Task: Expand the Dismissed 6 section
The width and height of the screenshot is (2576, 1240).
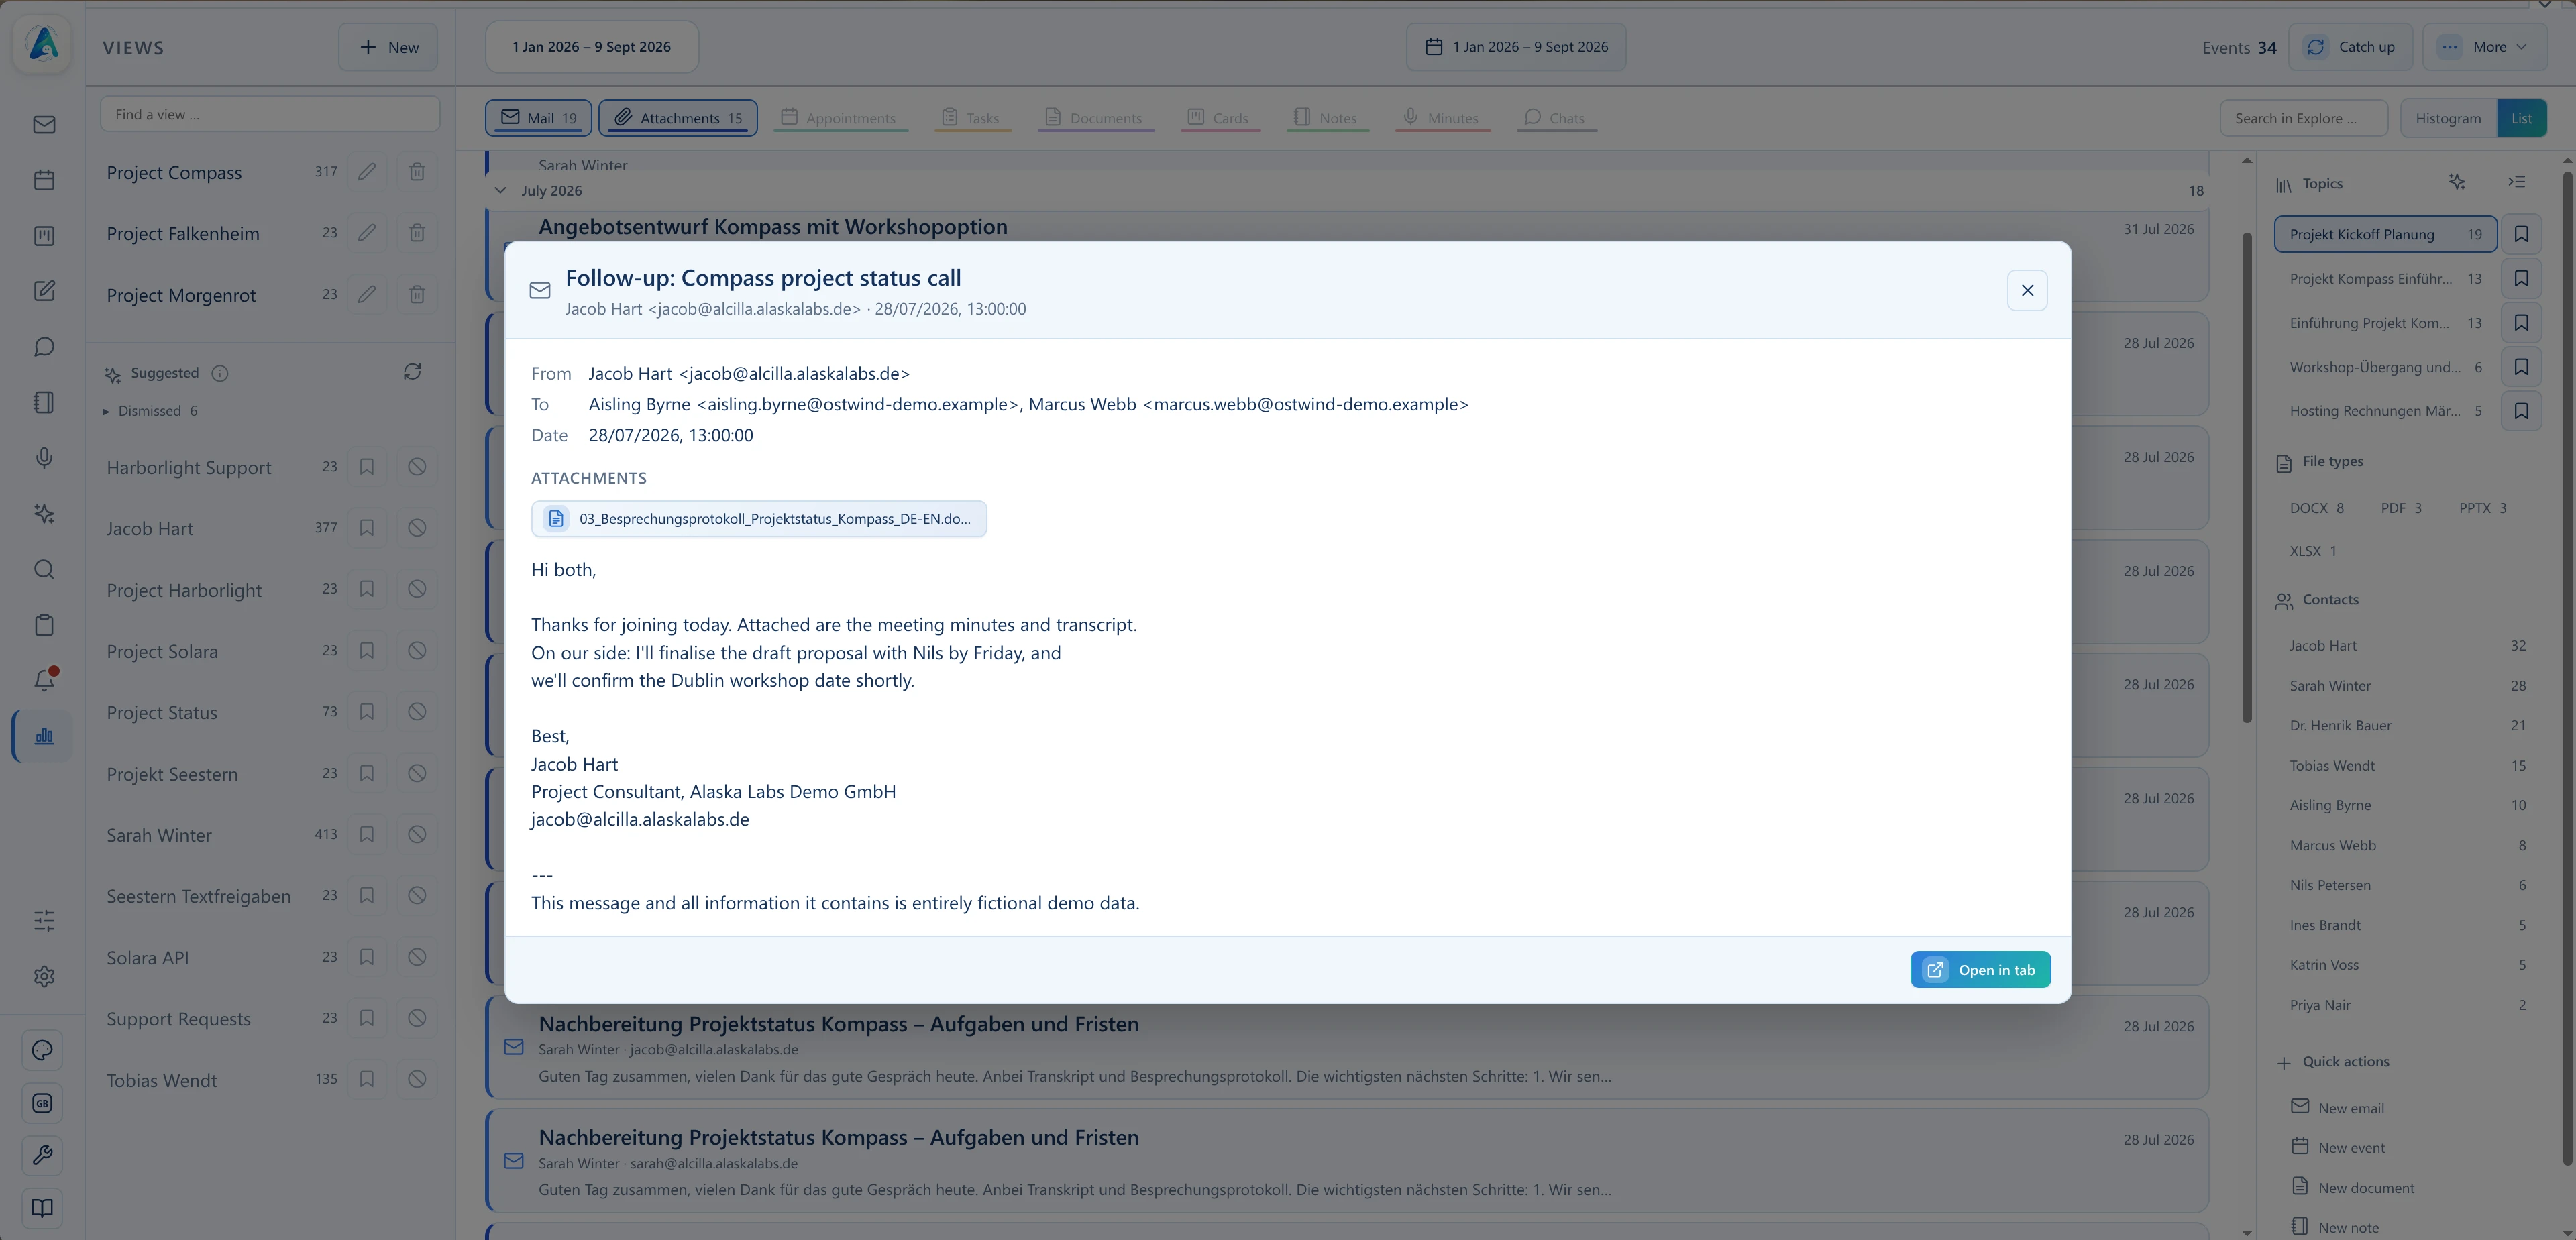Action: coord(151,411)
